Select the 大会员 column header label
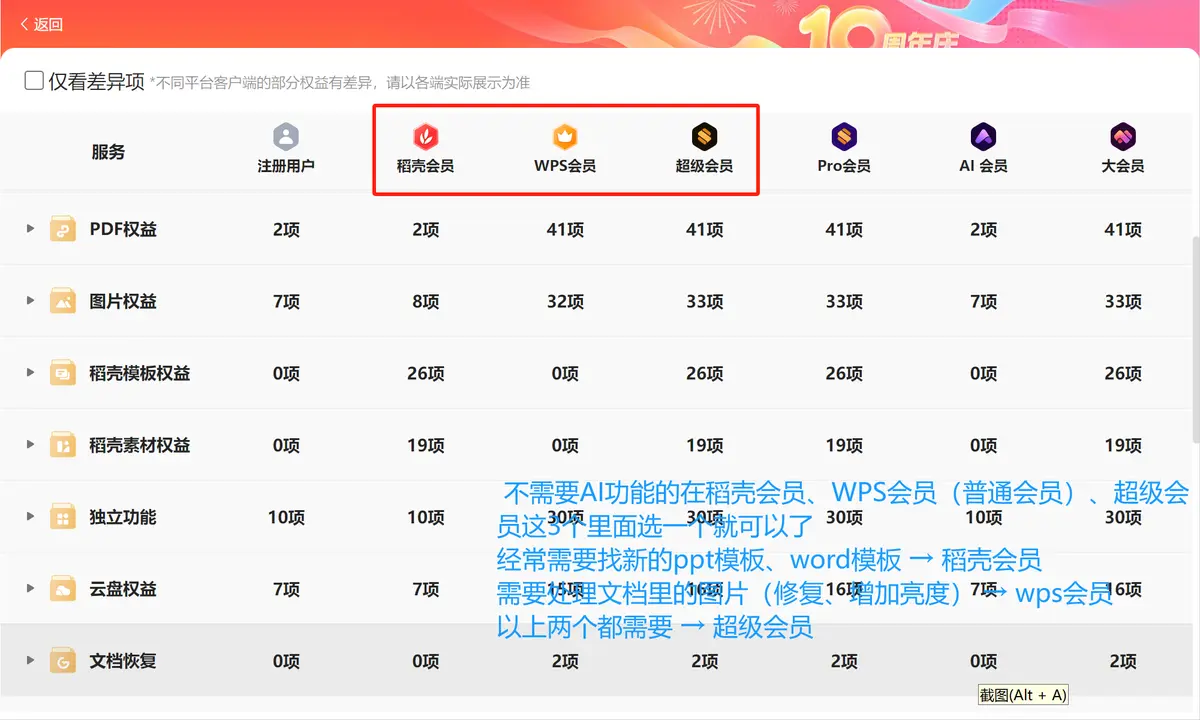The height and width of the screenshot is (720, 1200). tap(1123, 166)
